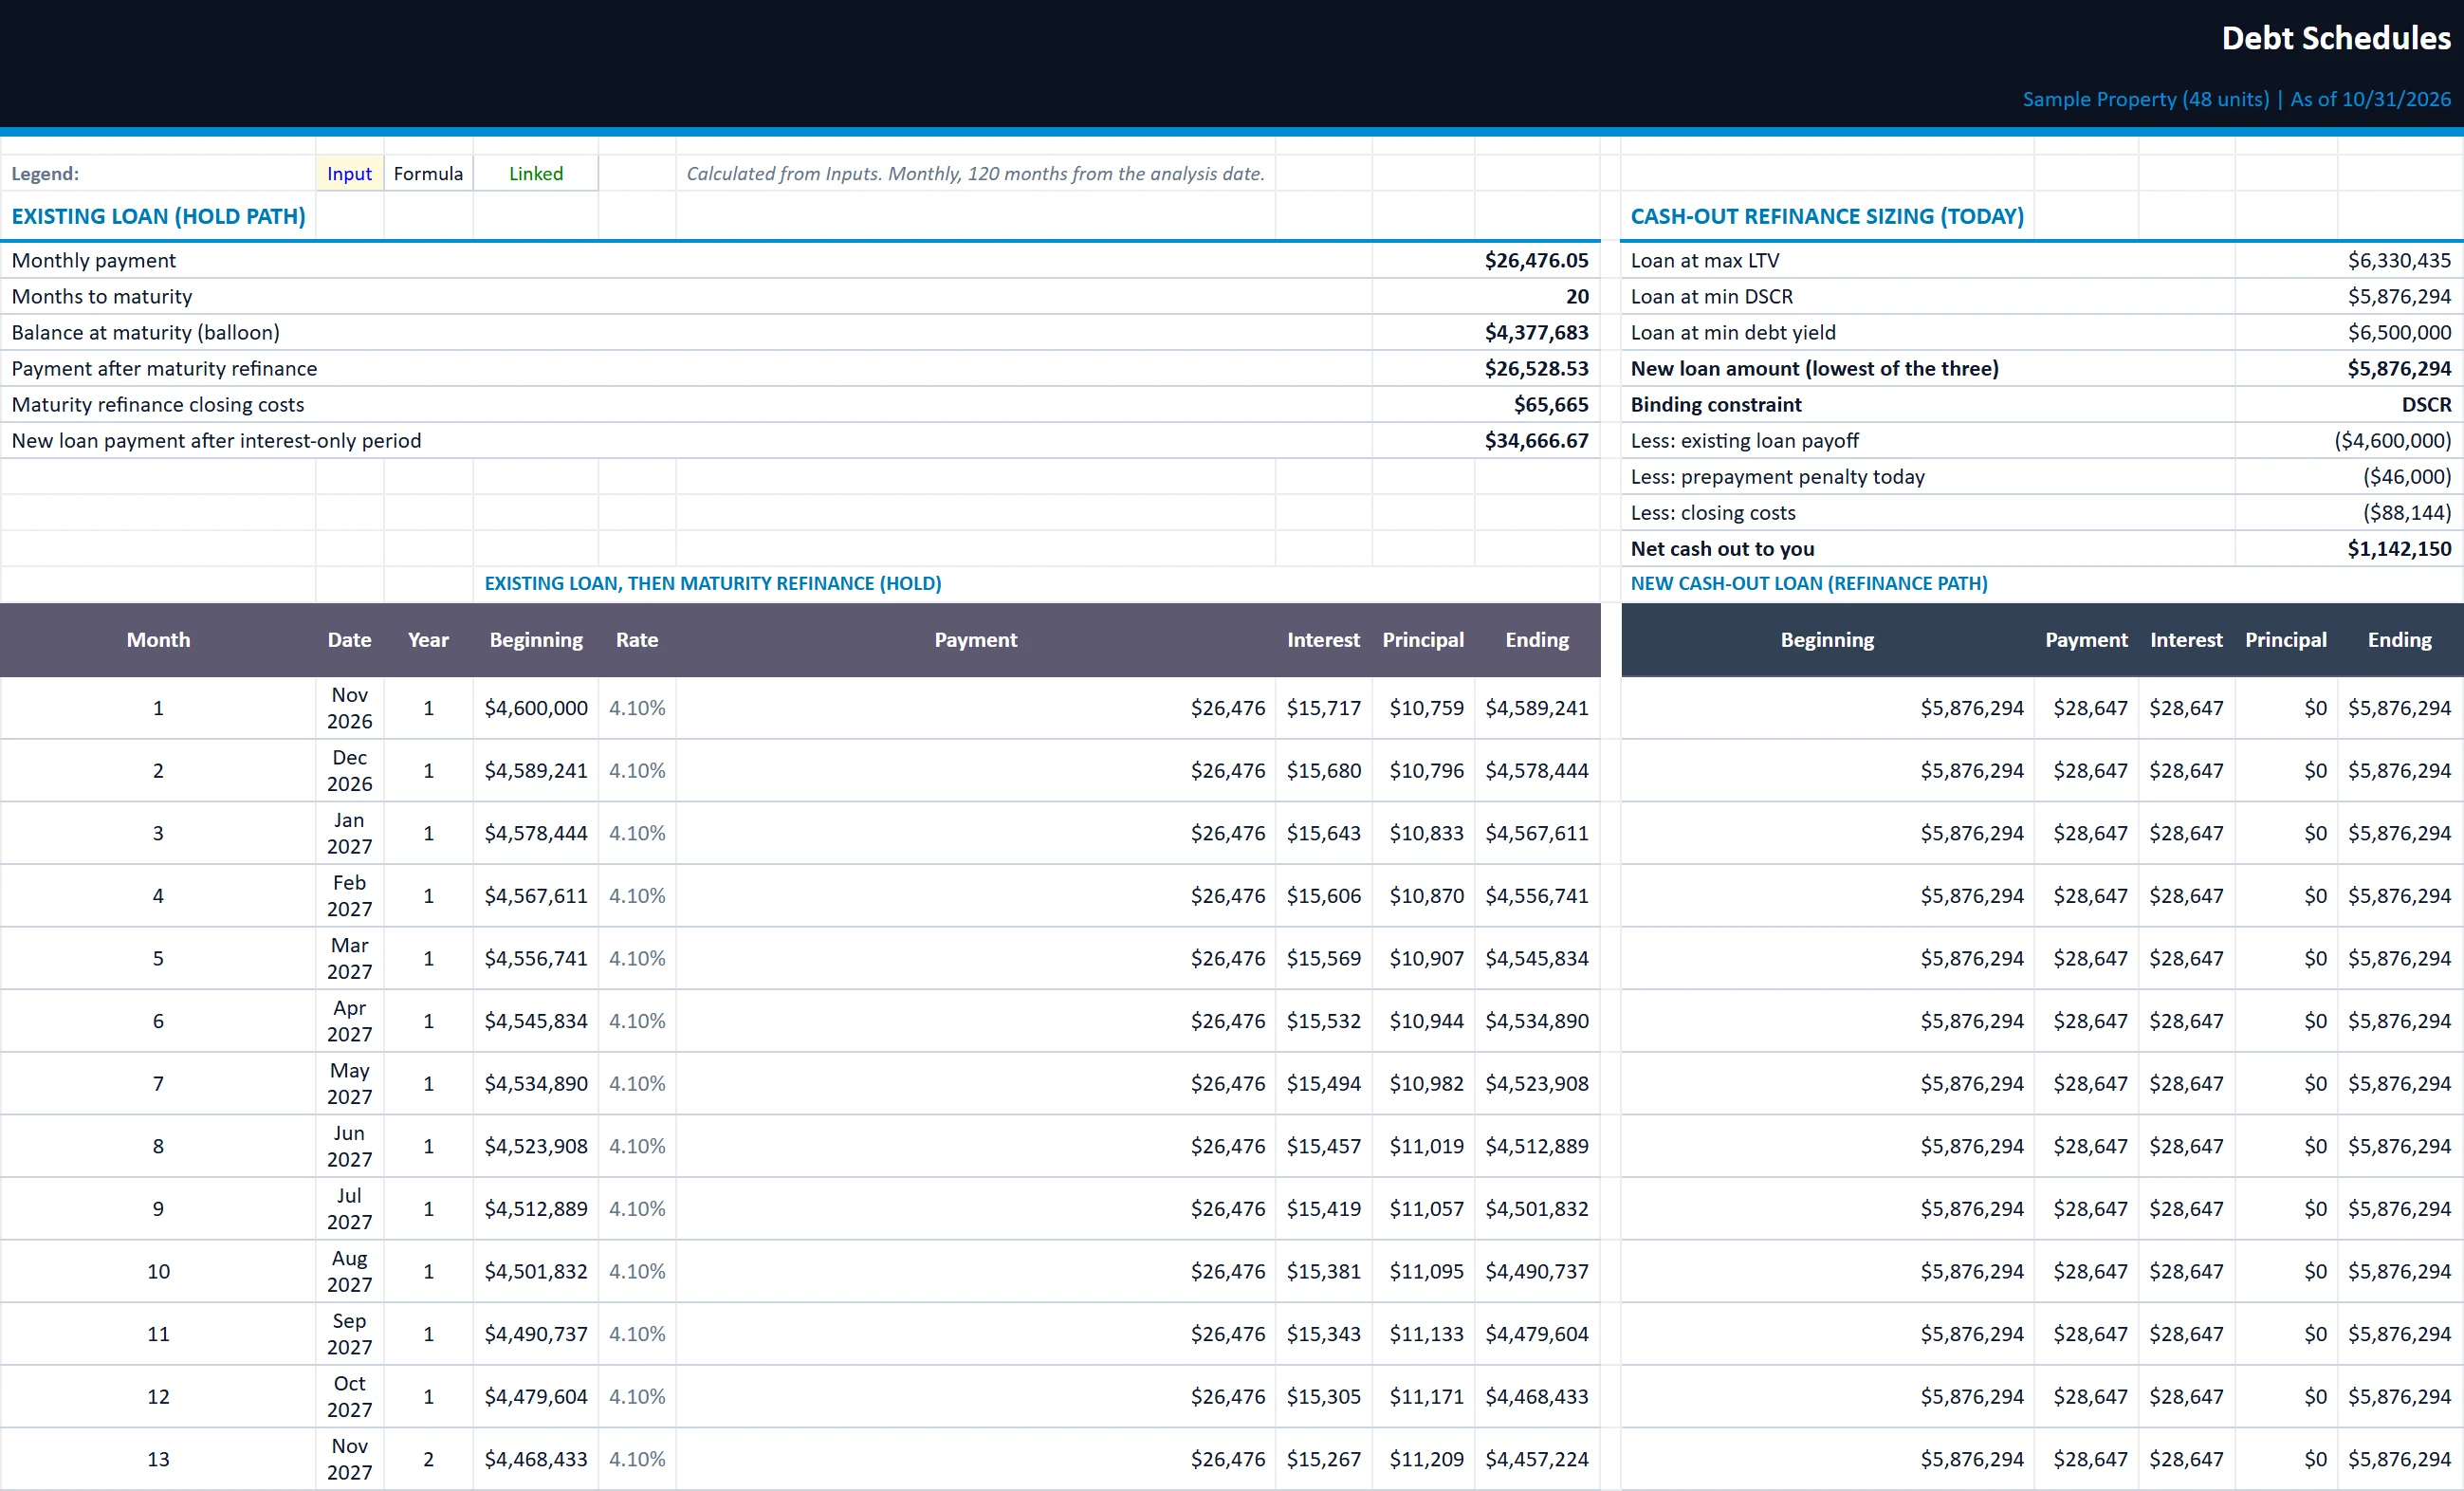The height and width of the screenshot is (1491, 2464).
Task: Click EXISTING LOAN, THEN MATURITY REFINANCE (HOLD) heading
Action: 713,583
